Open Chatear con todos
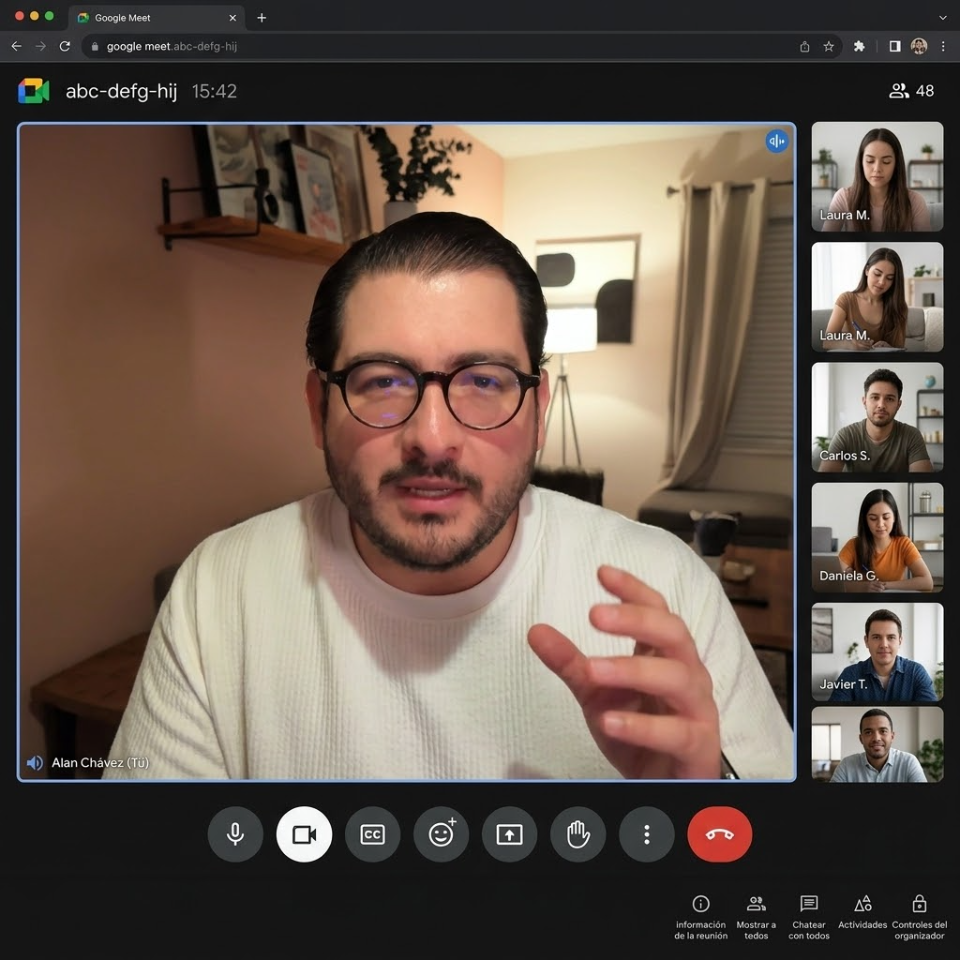The width and height of the screenshot is (960, 960). point(809,917)
